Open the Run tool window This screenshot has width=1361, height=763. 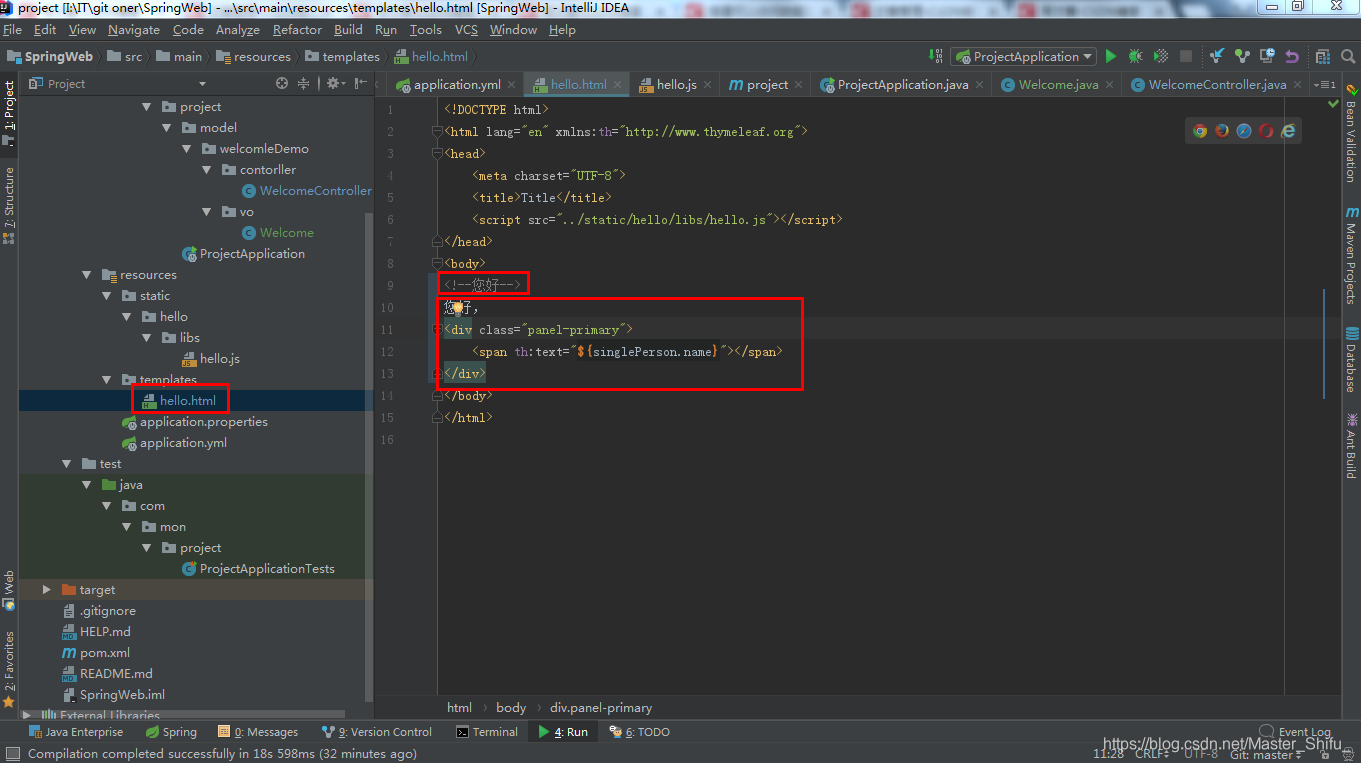(563, 732)
